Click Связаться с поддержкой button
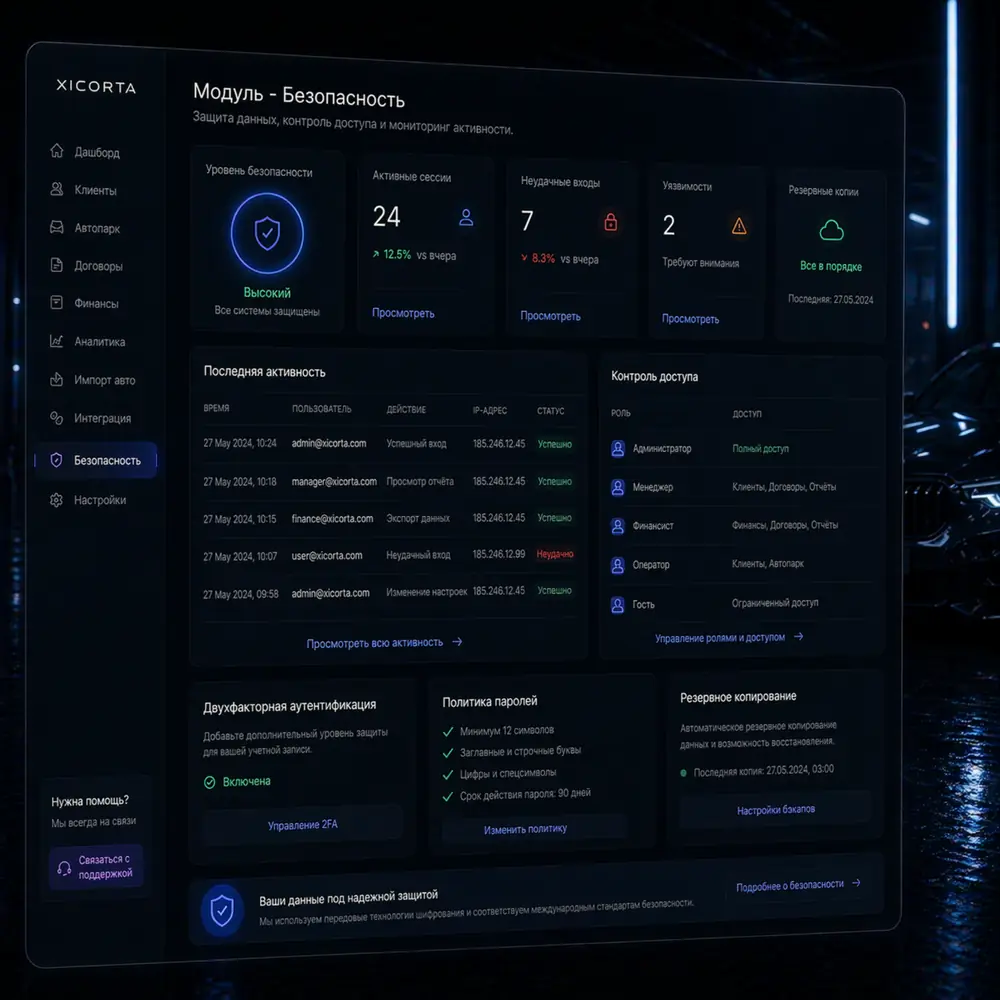Image resolution: width=1000 pixels, height=1000 pixels. coord(96,867)
